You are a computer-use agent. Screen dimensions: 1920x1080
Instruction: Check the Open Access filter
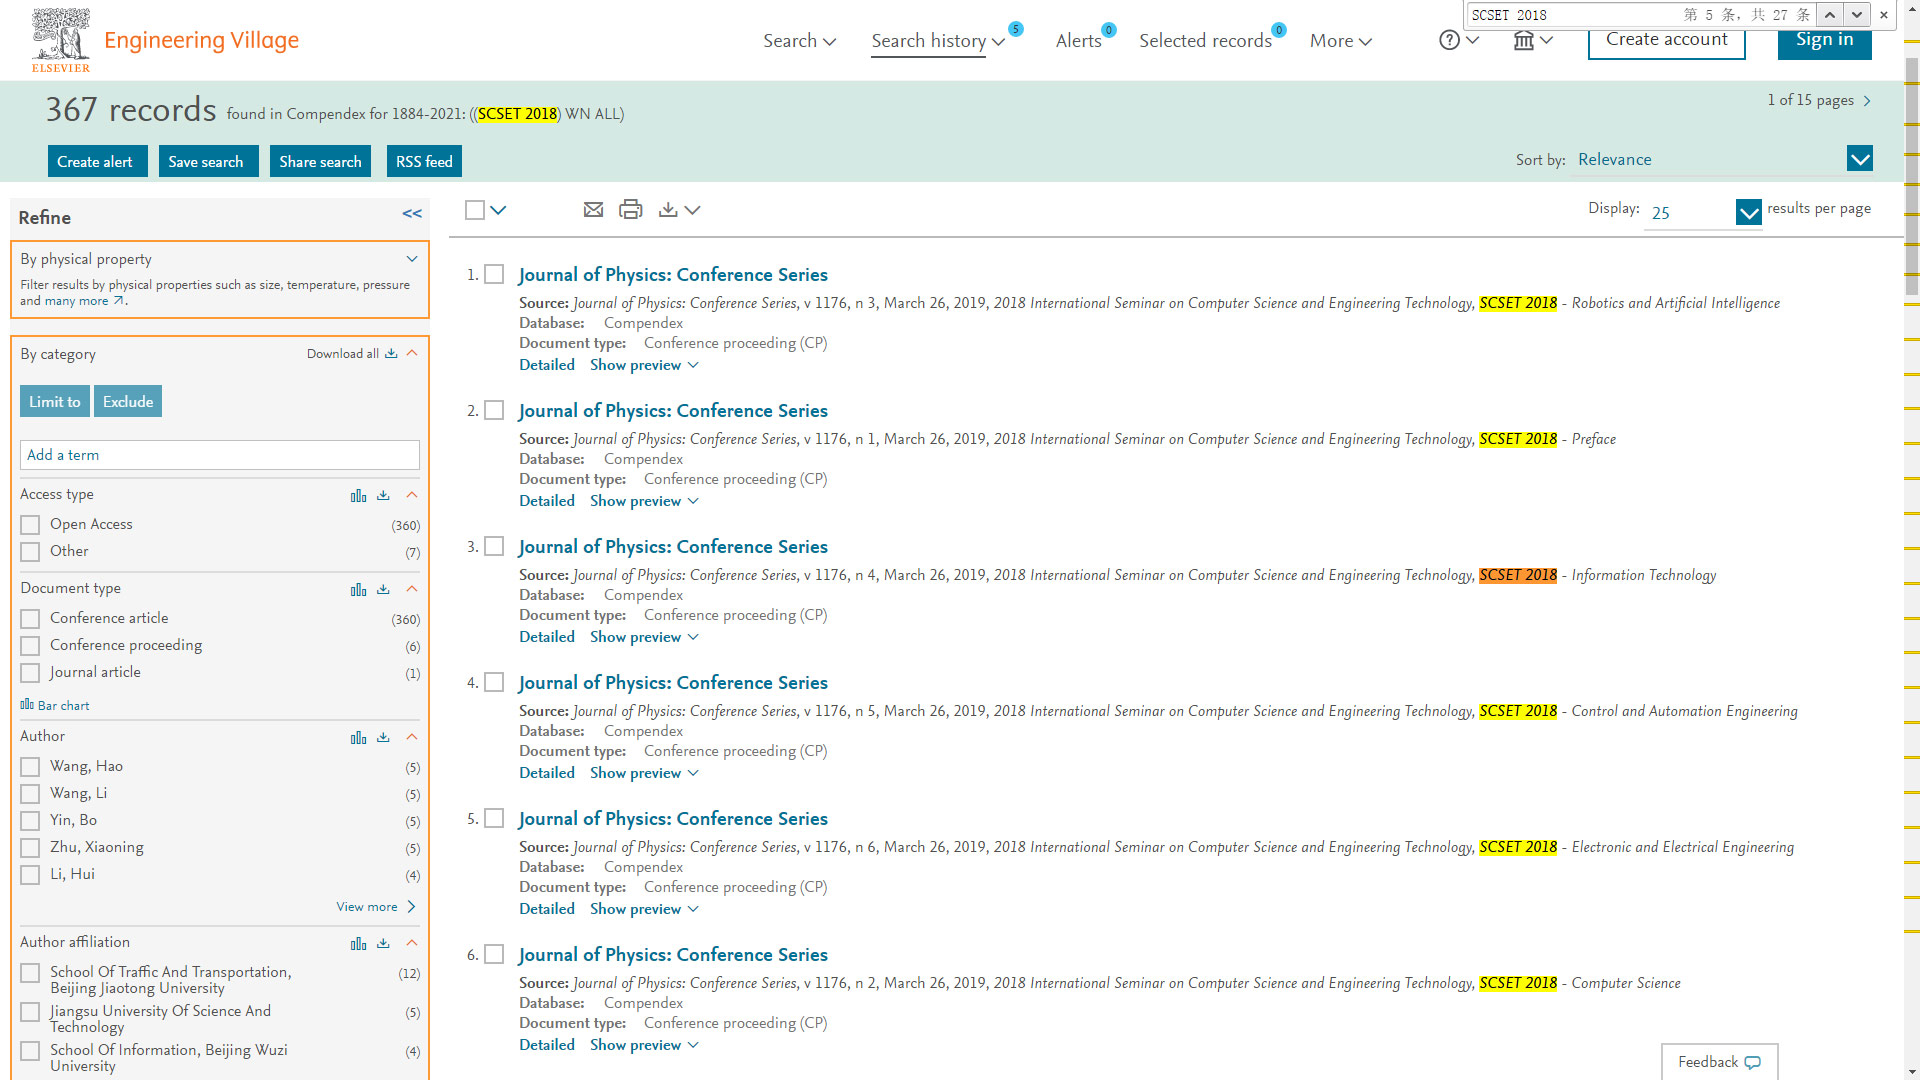(30, 525)
